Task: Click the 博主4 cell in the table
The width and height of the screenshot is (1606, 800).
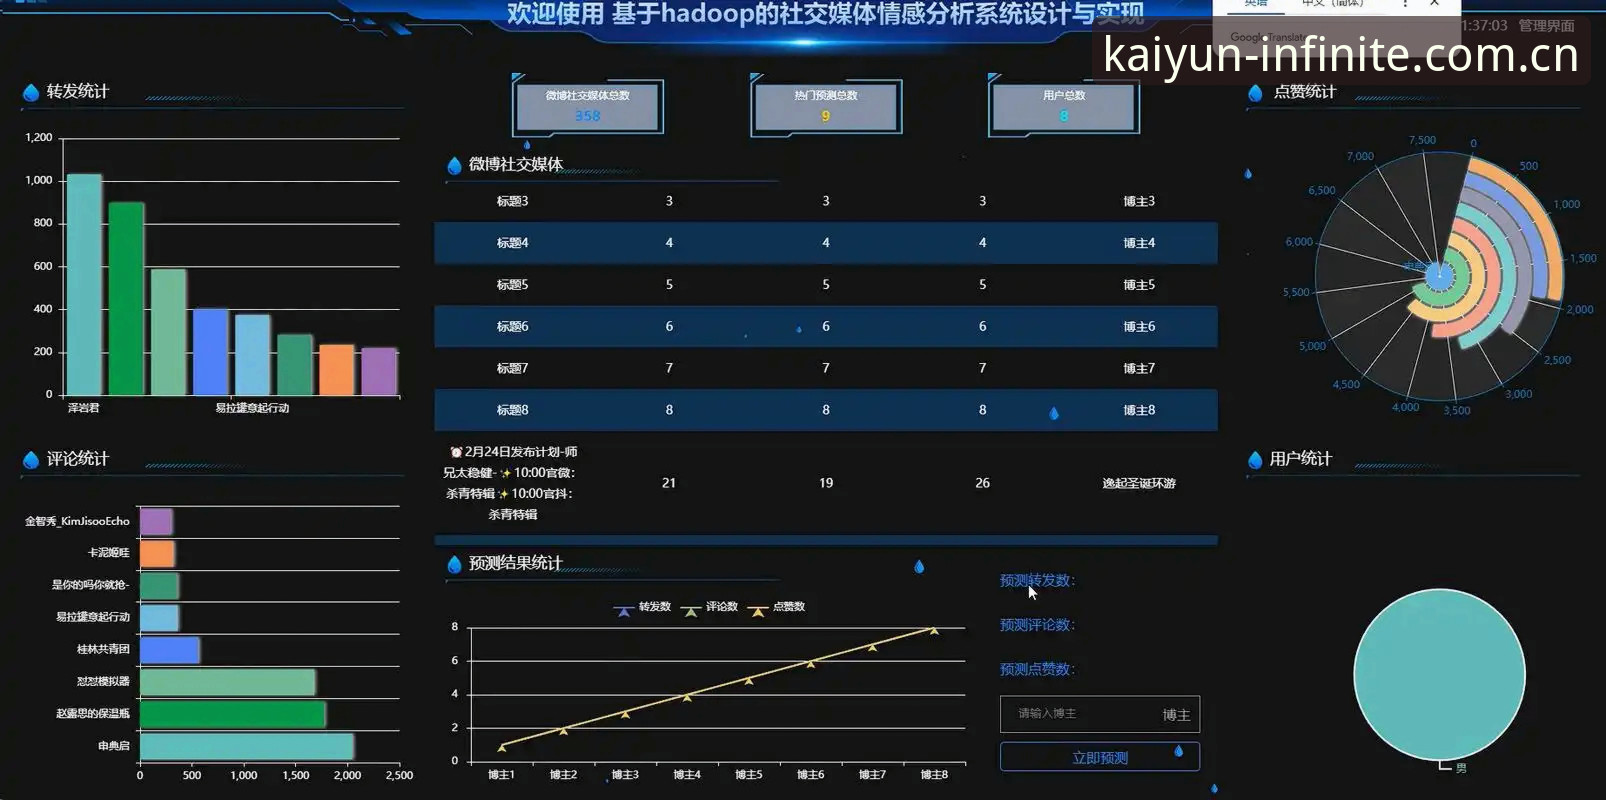Action: click(x=1139, y=243)
